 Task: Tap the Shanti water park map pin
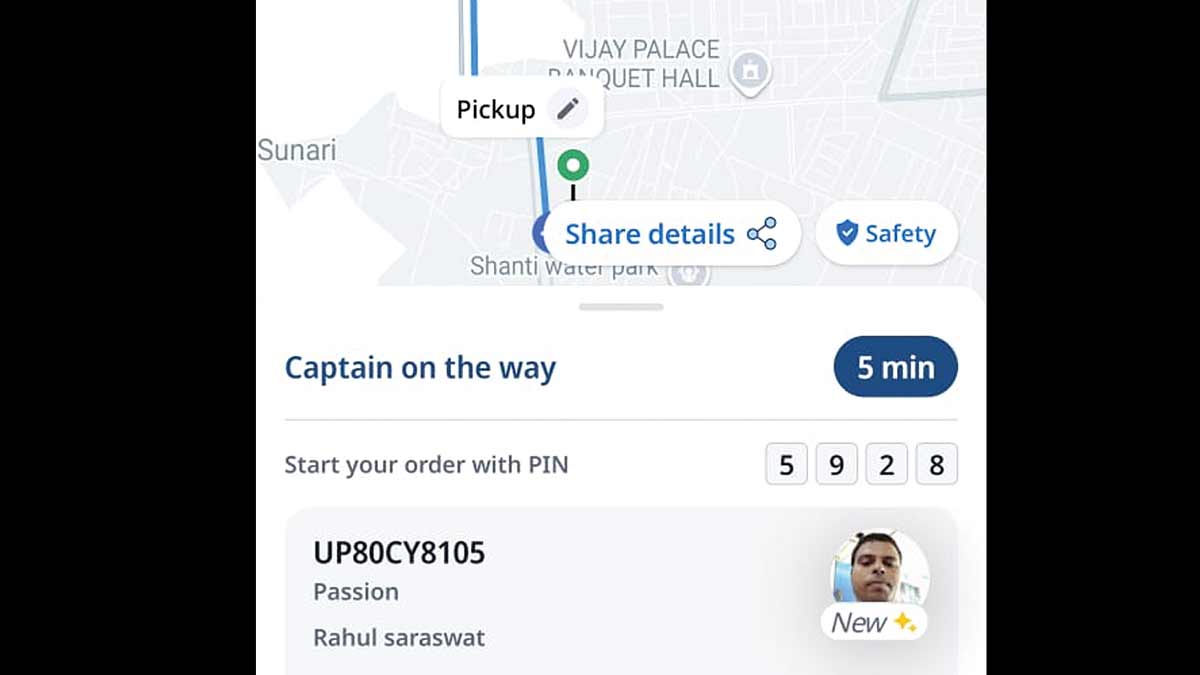[x=690, y=271]
